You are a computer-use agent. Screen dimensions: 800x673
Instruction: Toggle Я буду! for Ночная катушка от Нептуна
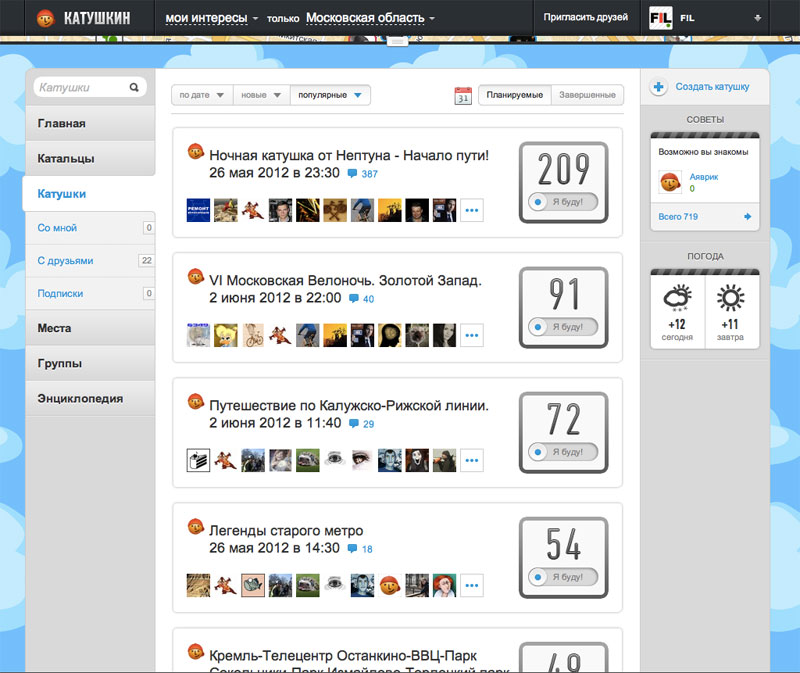click(563, 202)
